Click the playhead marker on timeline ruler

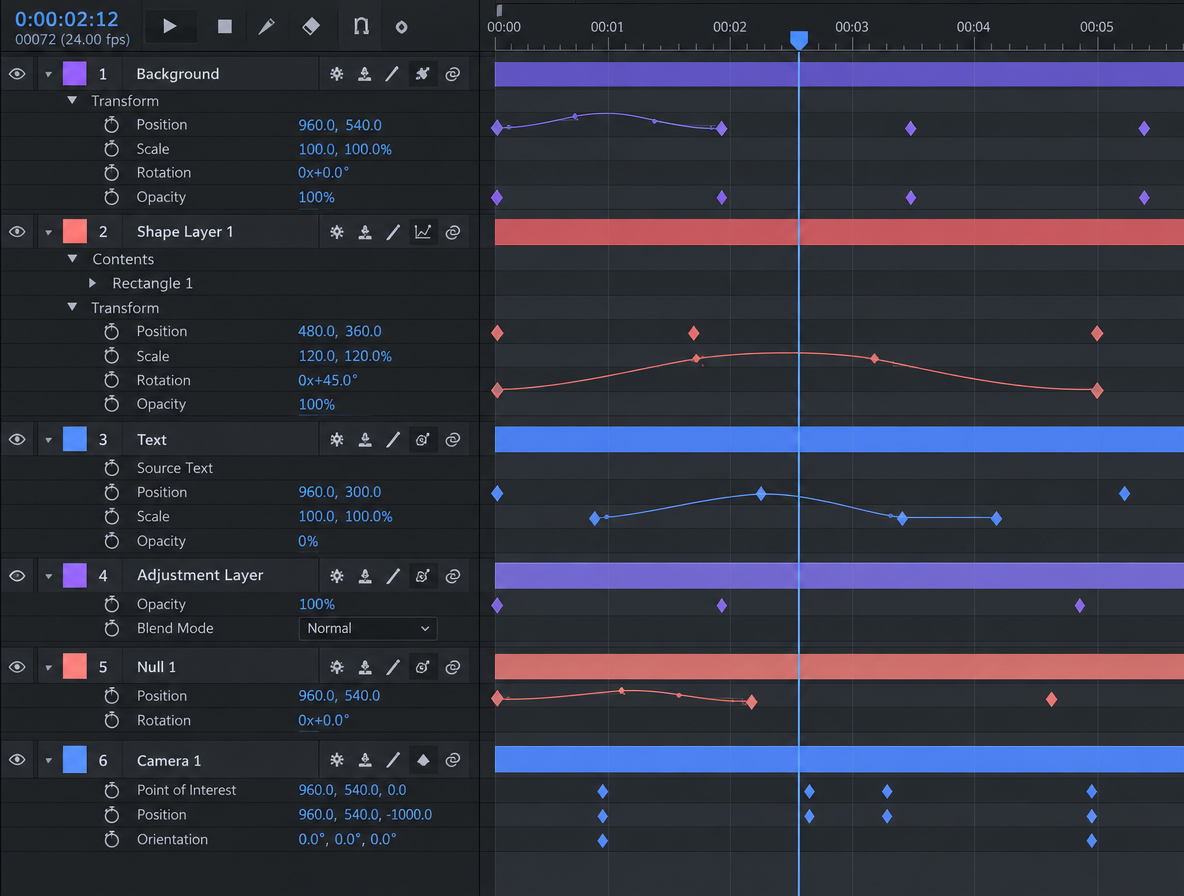tap(799, 39)
